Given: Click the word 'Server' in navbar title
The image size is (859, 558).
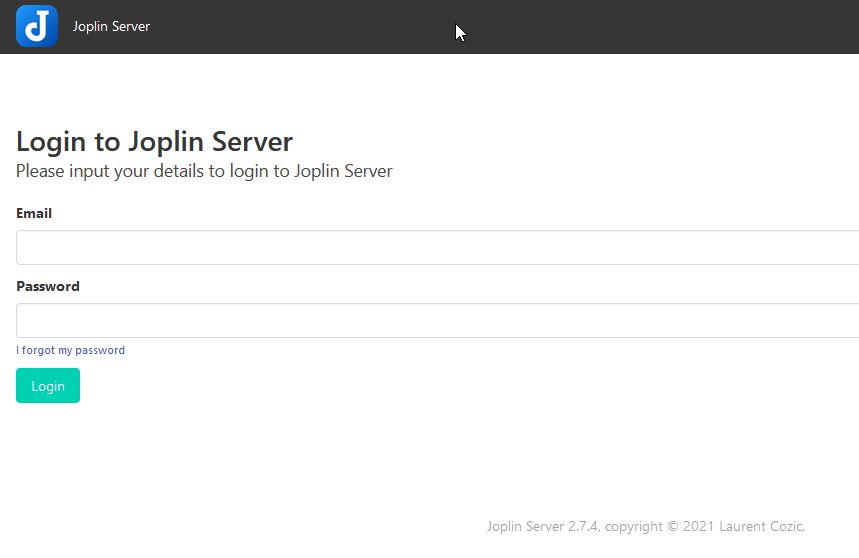Looking at the screenshot, I should click(x=130, y=26).
